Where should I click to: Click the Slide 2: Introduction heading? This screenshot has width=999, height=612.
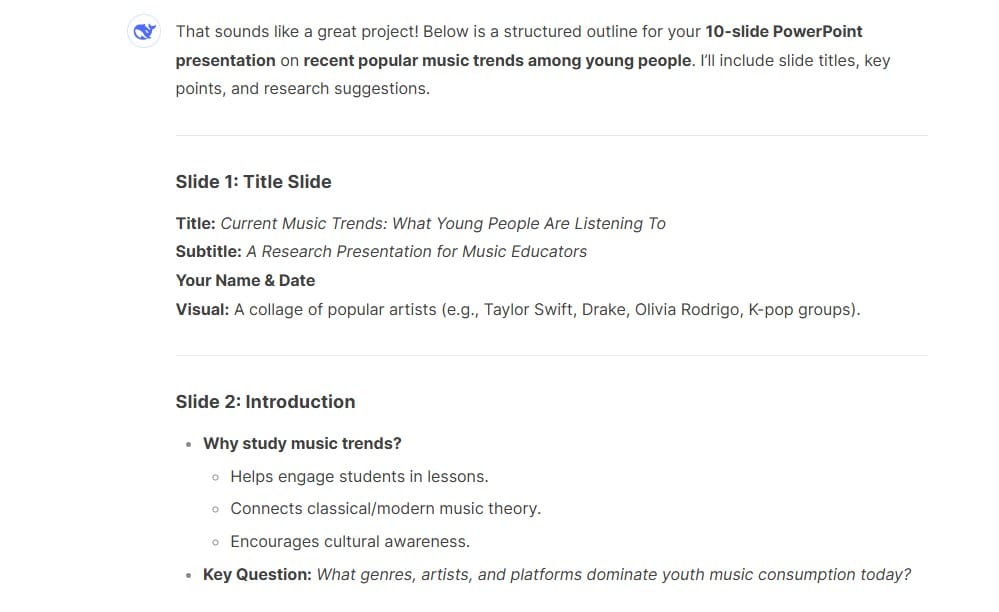coord(266,402)
